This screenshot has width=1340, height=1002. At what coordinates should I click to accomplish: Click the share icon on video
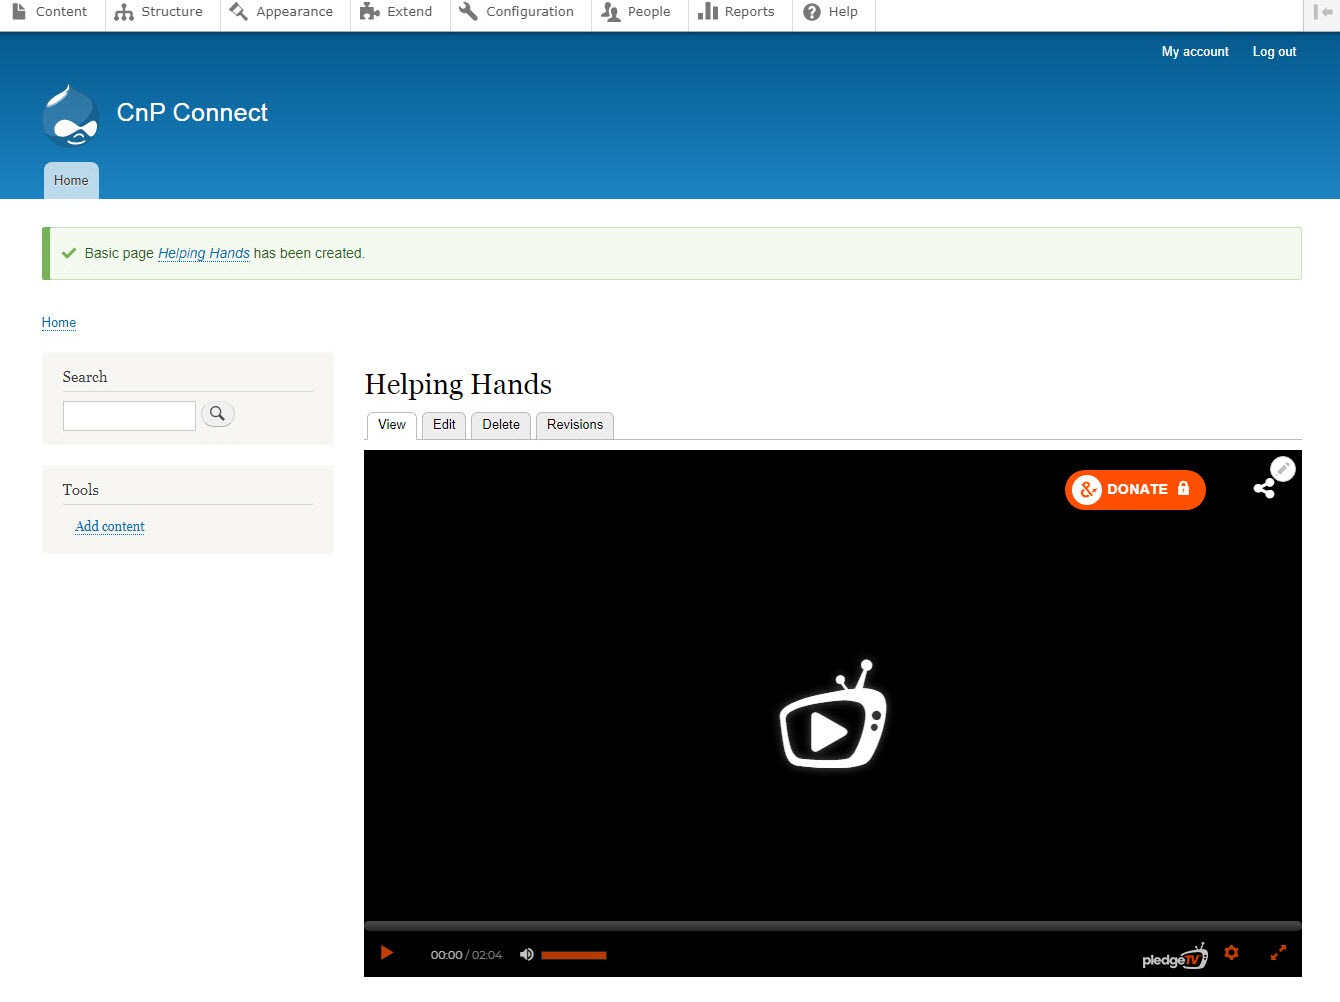point(1264,488)
